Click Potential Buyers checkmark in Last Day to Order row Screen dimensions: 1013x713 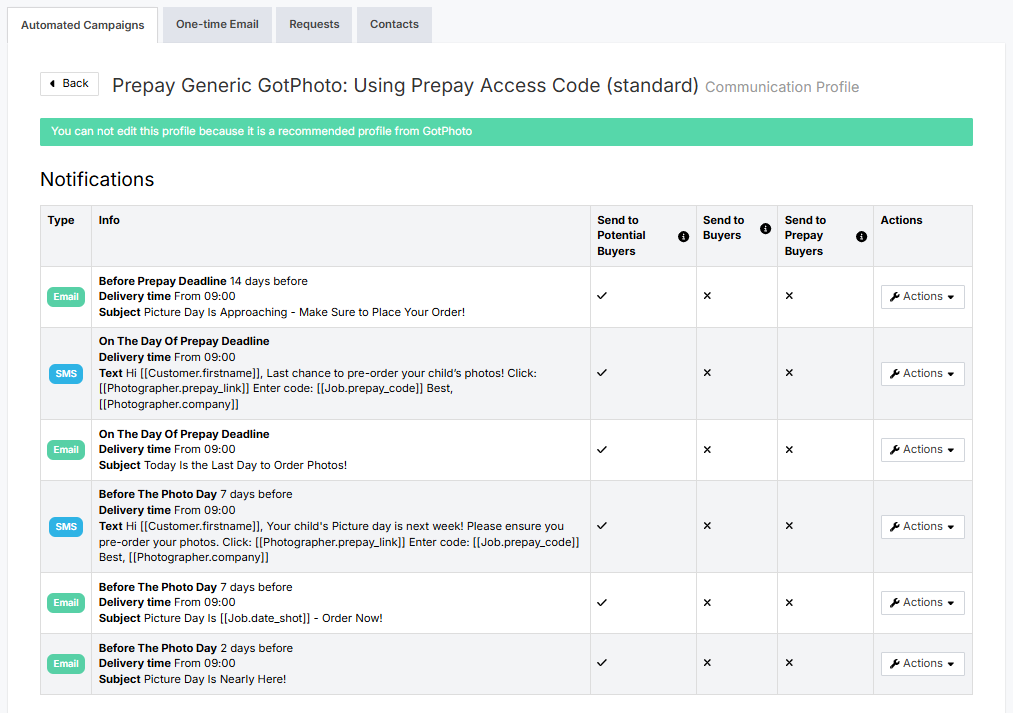(602, 450)
